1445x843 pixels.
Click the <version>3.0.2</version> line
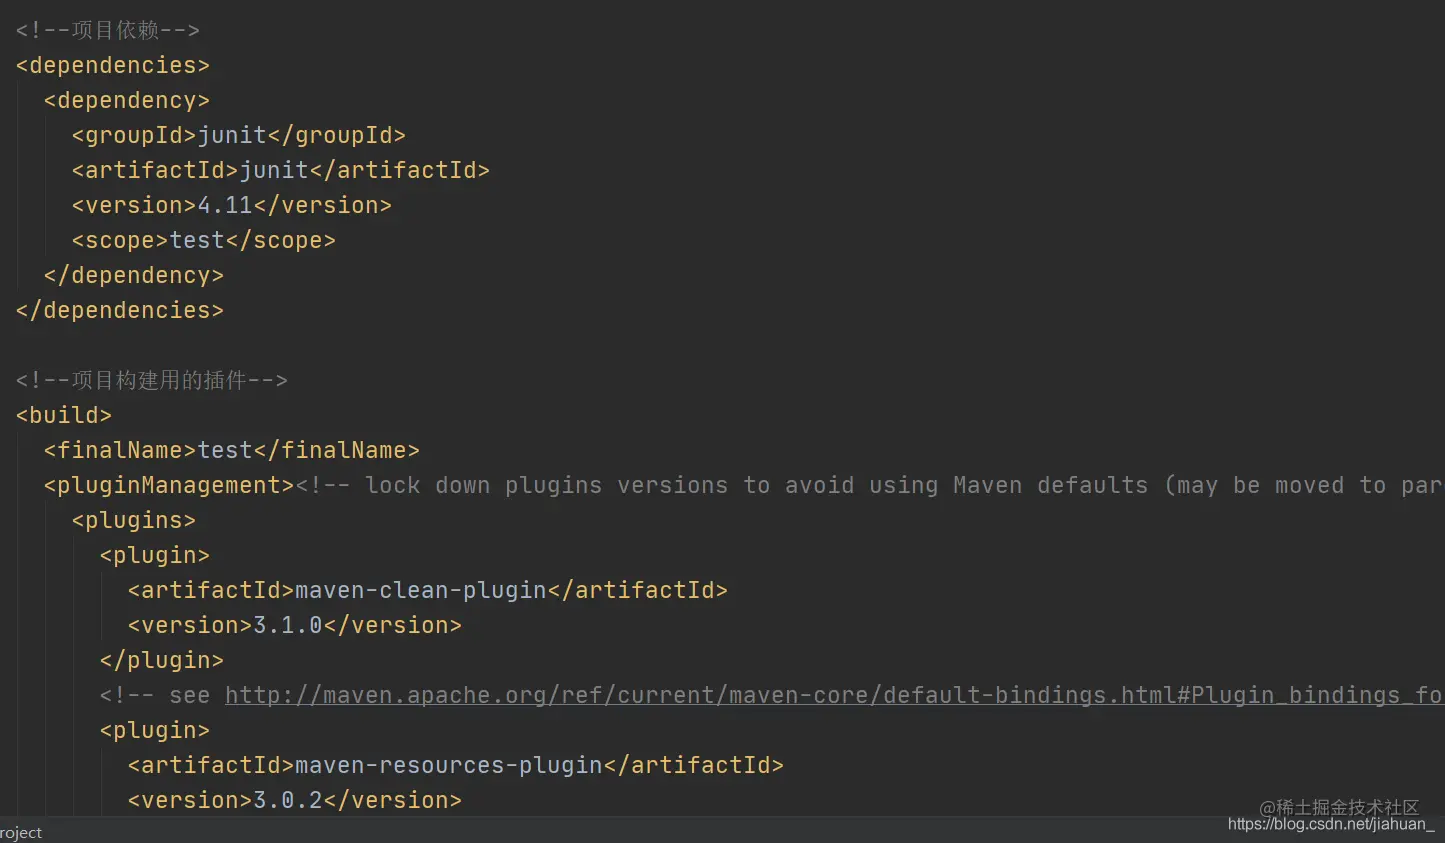295,800
